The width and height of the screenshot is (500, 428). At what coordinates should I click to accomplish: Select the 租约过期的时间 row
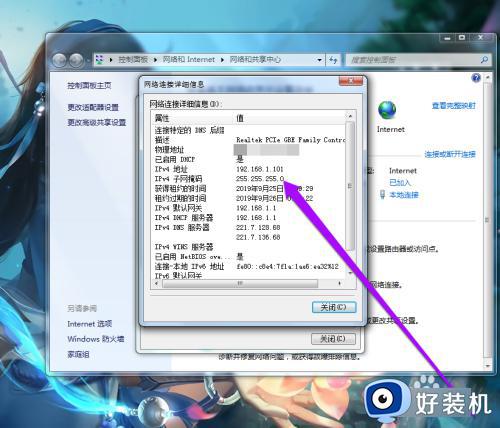pos(249,198)
